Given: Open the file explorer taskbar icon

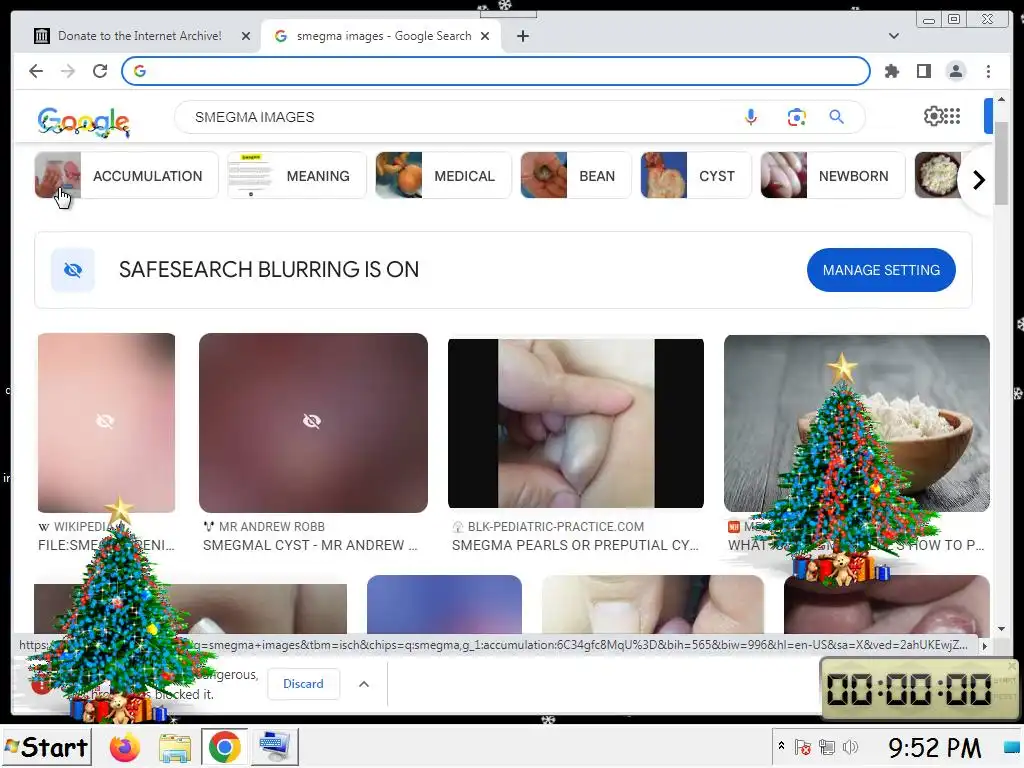Looking at the screenshot, I should point(174,747).
